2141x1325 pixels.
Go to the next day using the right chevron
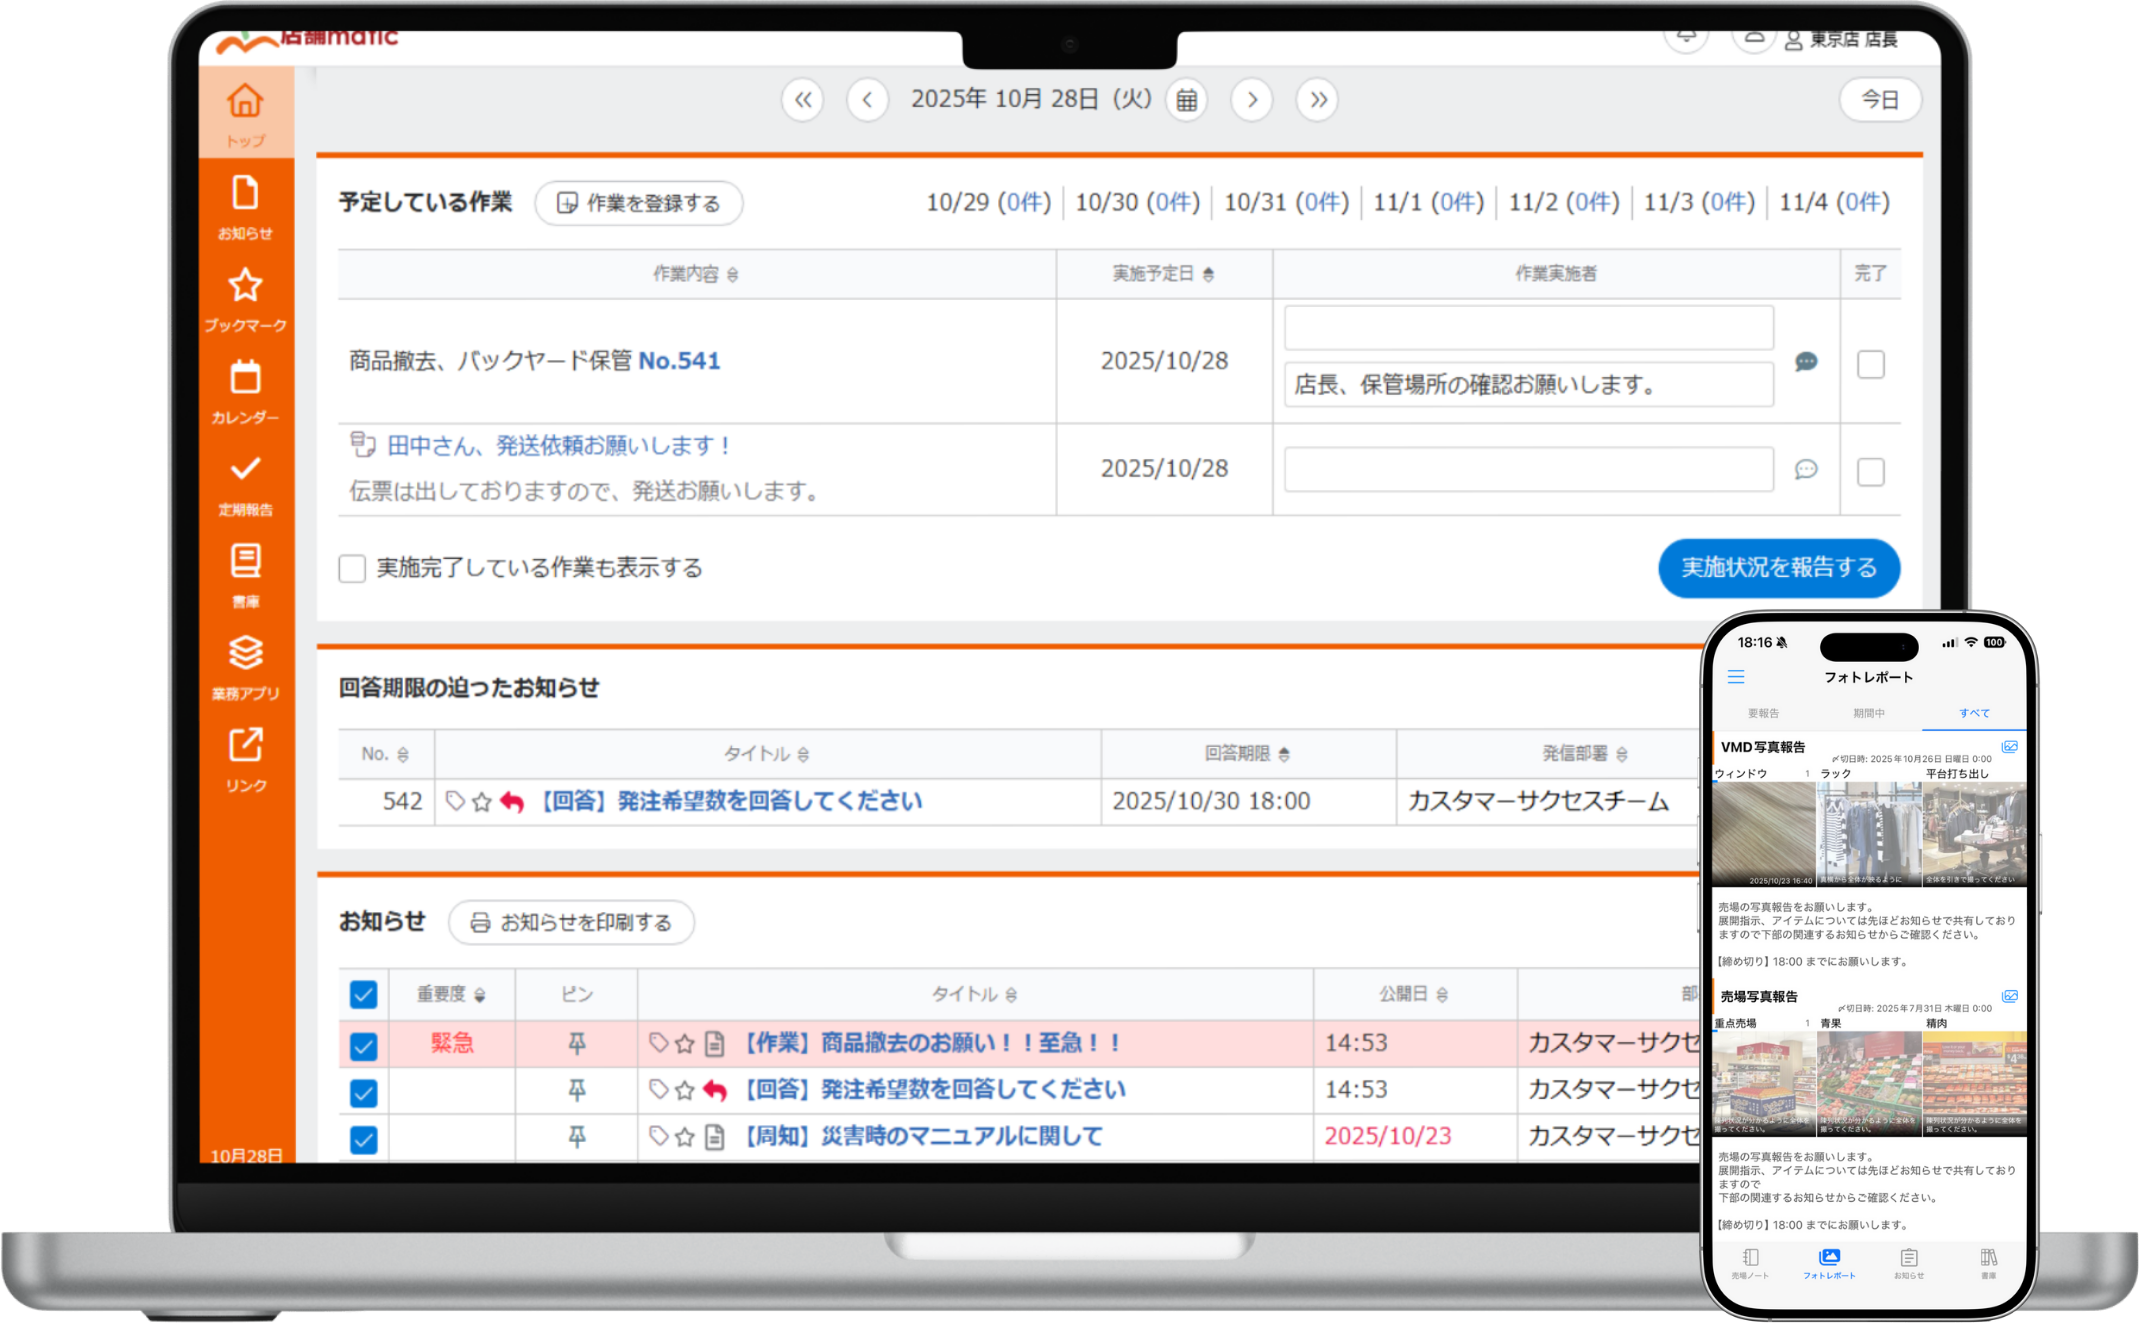[x=1251, y=100]
